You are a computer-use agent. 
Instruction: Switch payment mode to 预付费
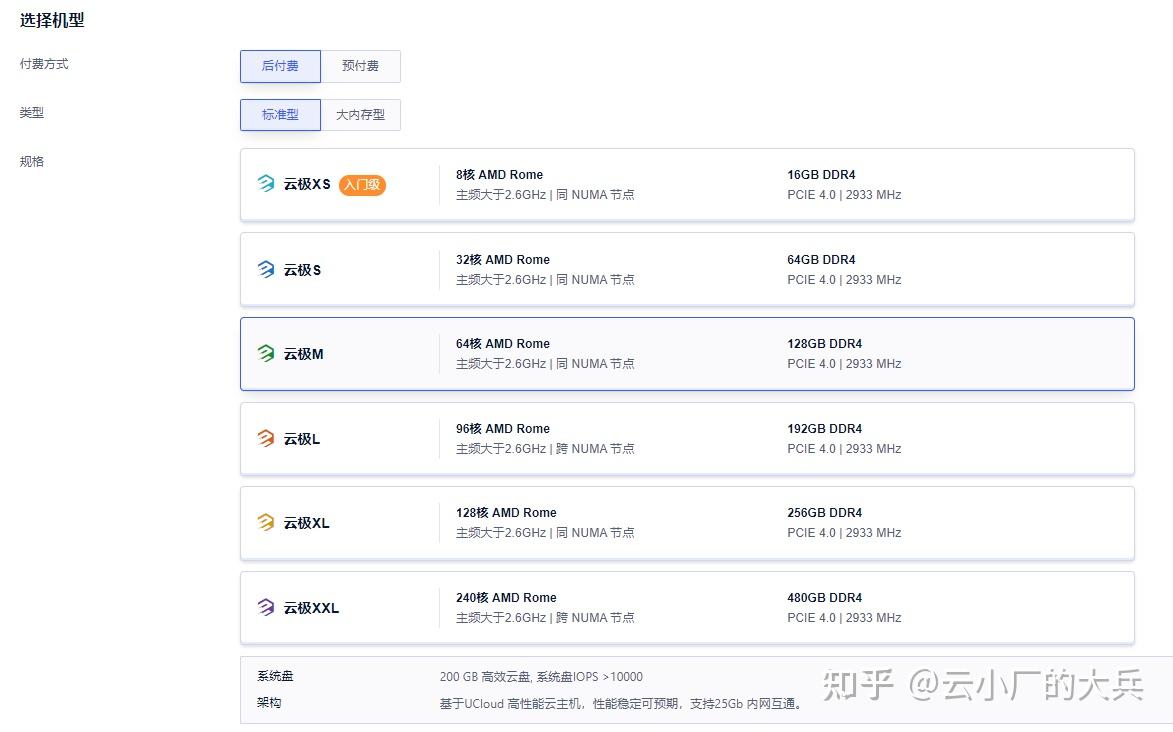click(360, 66)
